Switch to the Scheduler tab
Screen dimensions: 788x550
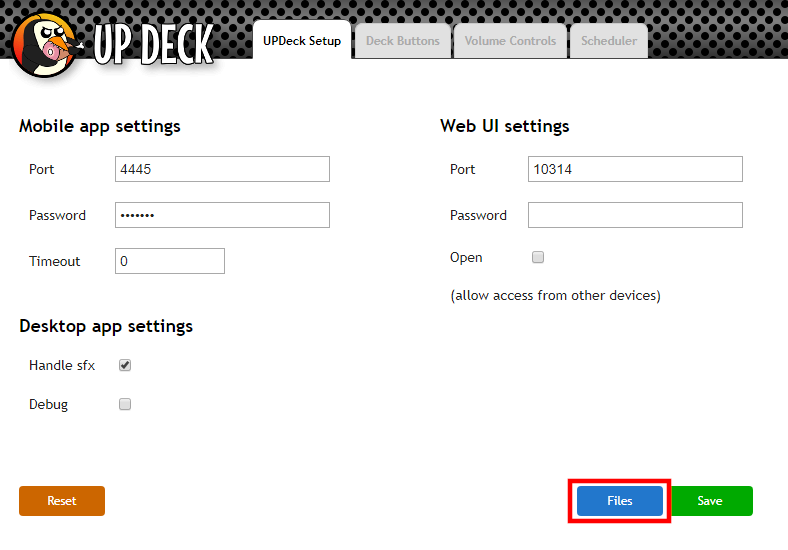[x=609, y=41]
